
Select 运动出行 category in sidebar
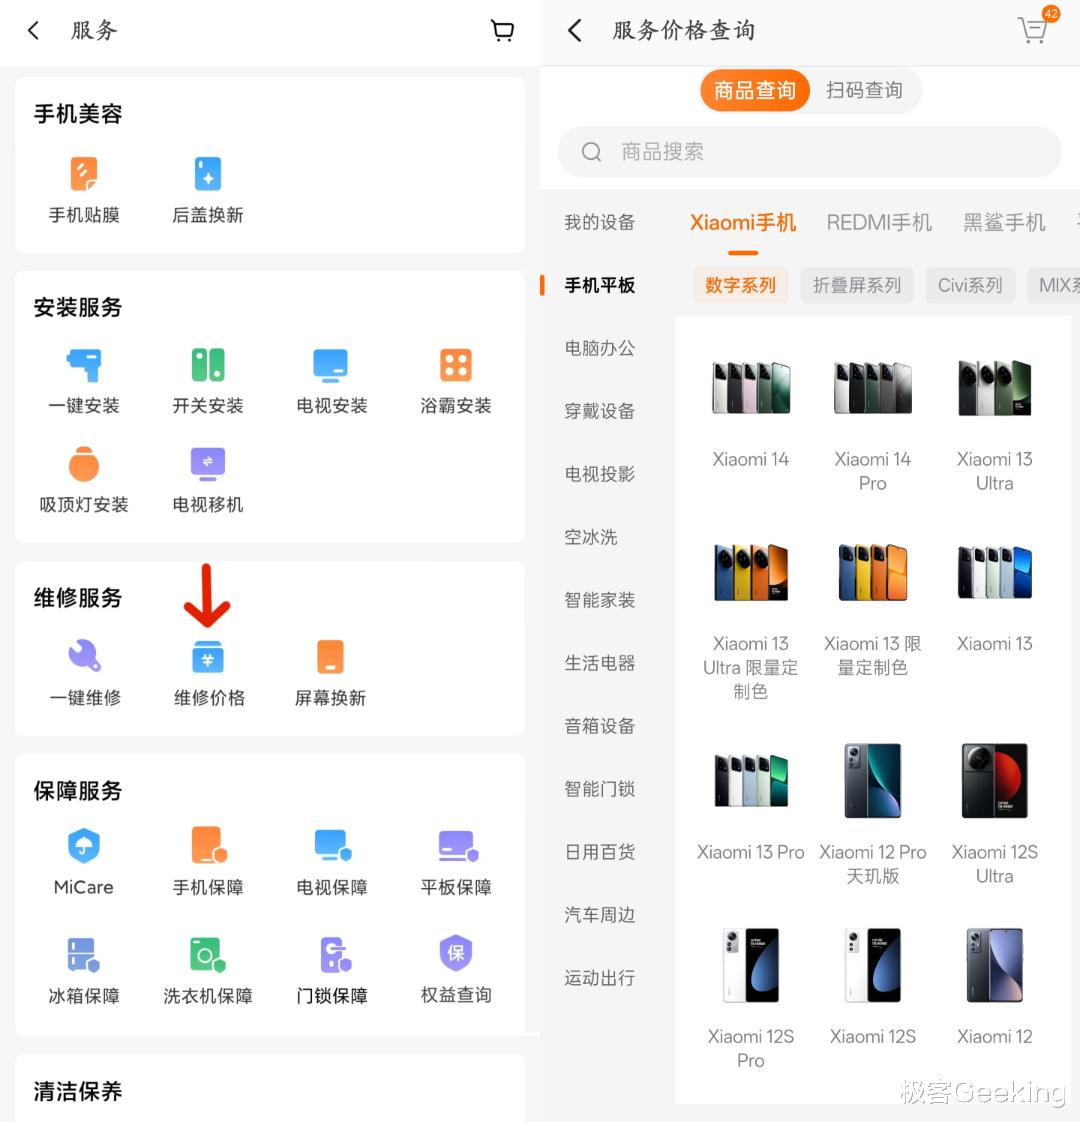[599, 978]
